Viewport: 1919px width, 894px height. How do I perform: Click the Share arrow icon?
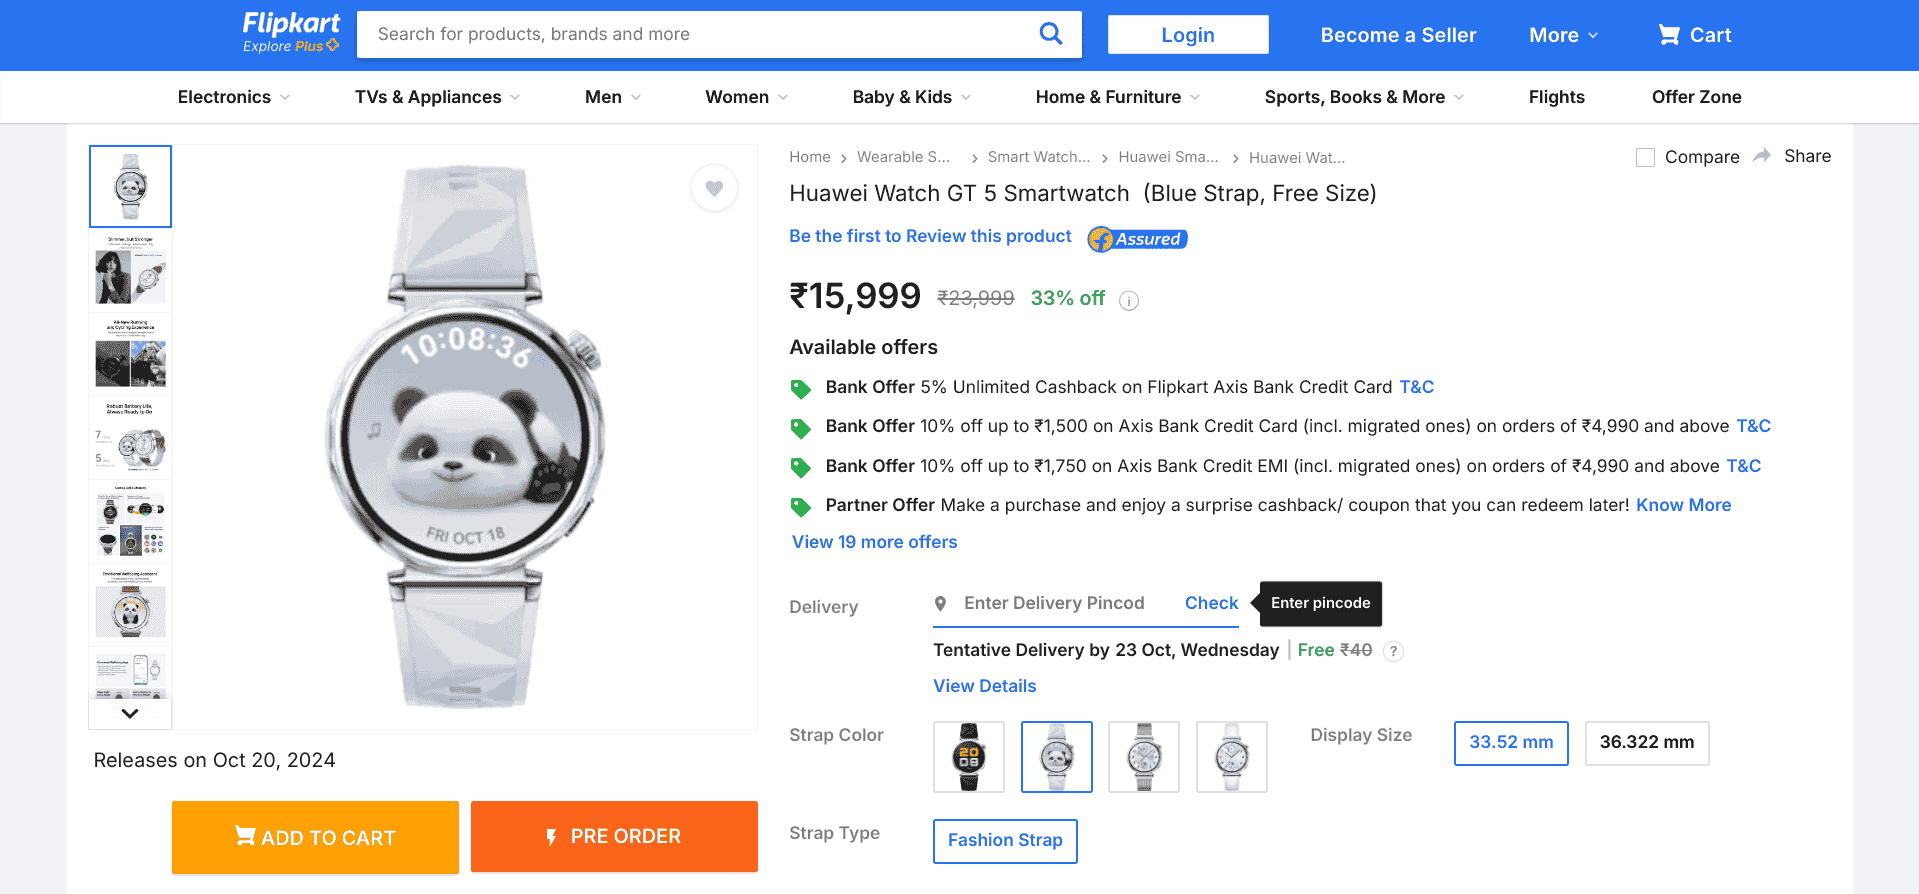tap(1762, 156)
